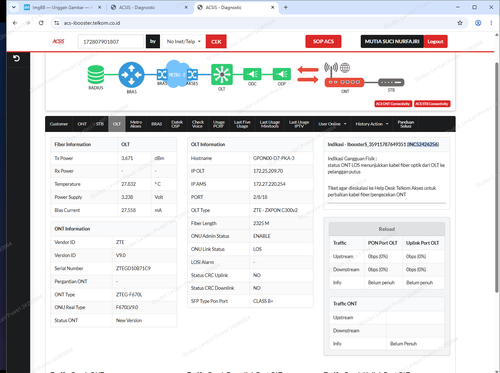Click the RADIUS database icon
500x373 pixels.
point(96,74)
